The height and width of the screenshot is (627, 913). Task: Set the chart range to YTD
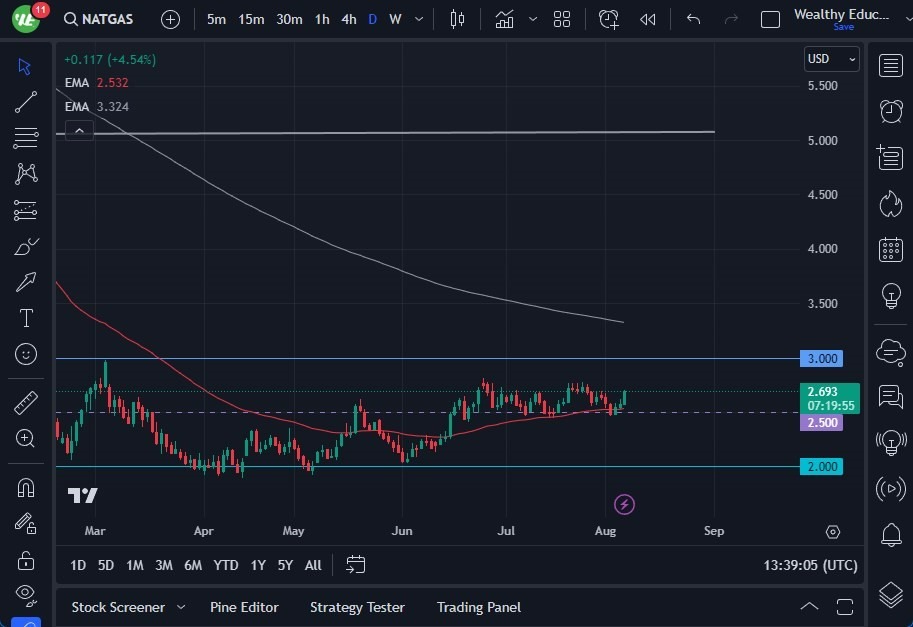pyautogui.click(x=226, y=565)
